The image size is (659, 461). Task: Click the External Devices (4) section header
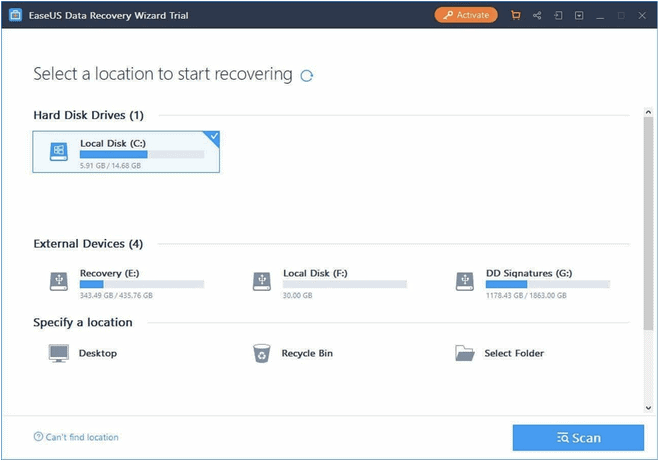click(x=88, y=244)
